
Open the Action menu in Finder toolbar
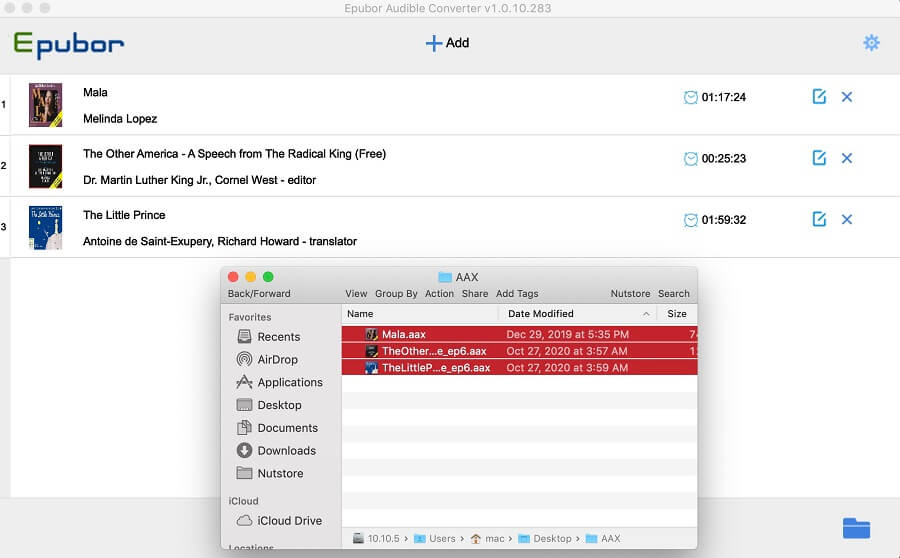[439, 293]
